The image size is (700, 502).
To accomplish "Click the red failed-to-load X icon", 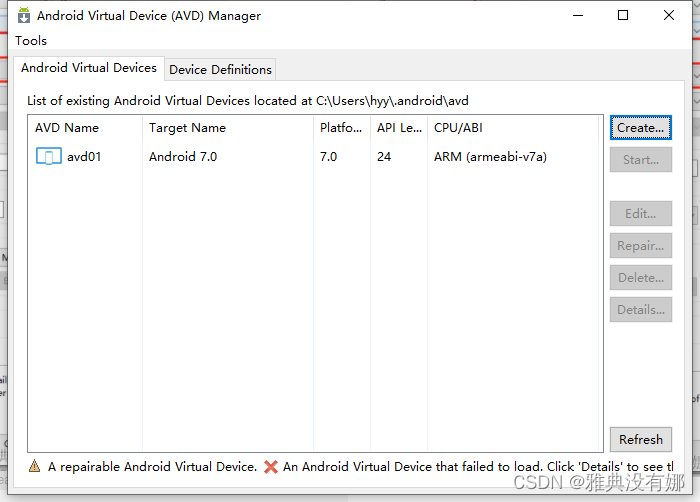I will [x=271, y=467].
